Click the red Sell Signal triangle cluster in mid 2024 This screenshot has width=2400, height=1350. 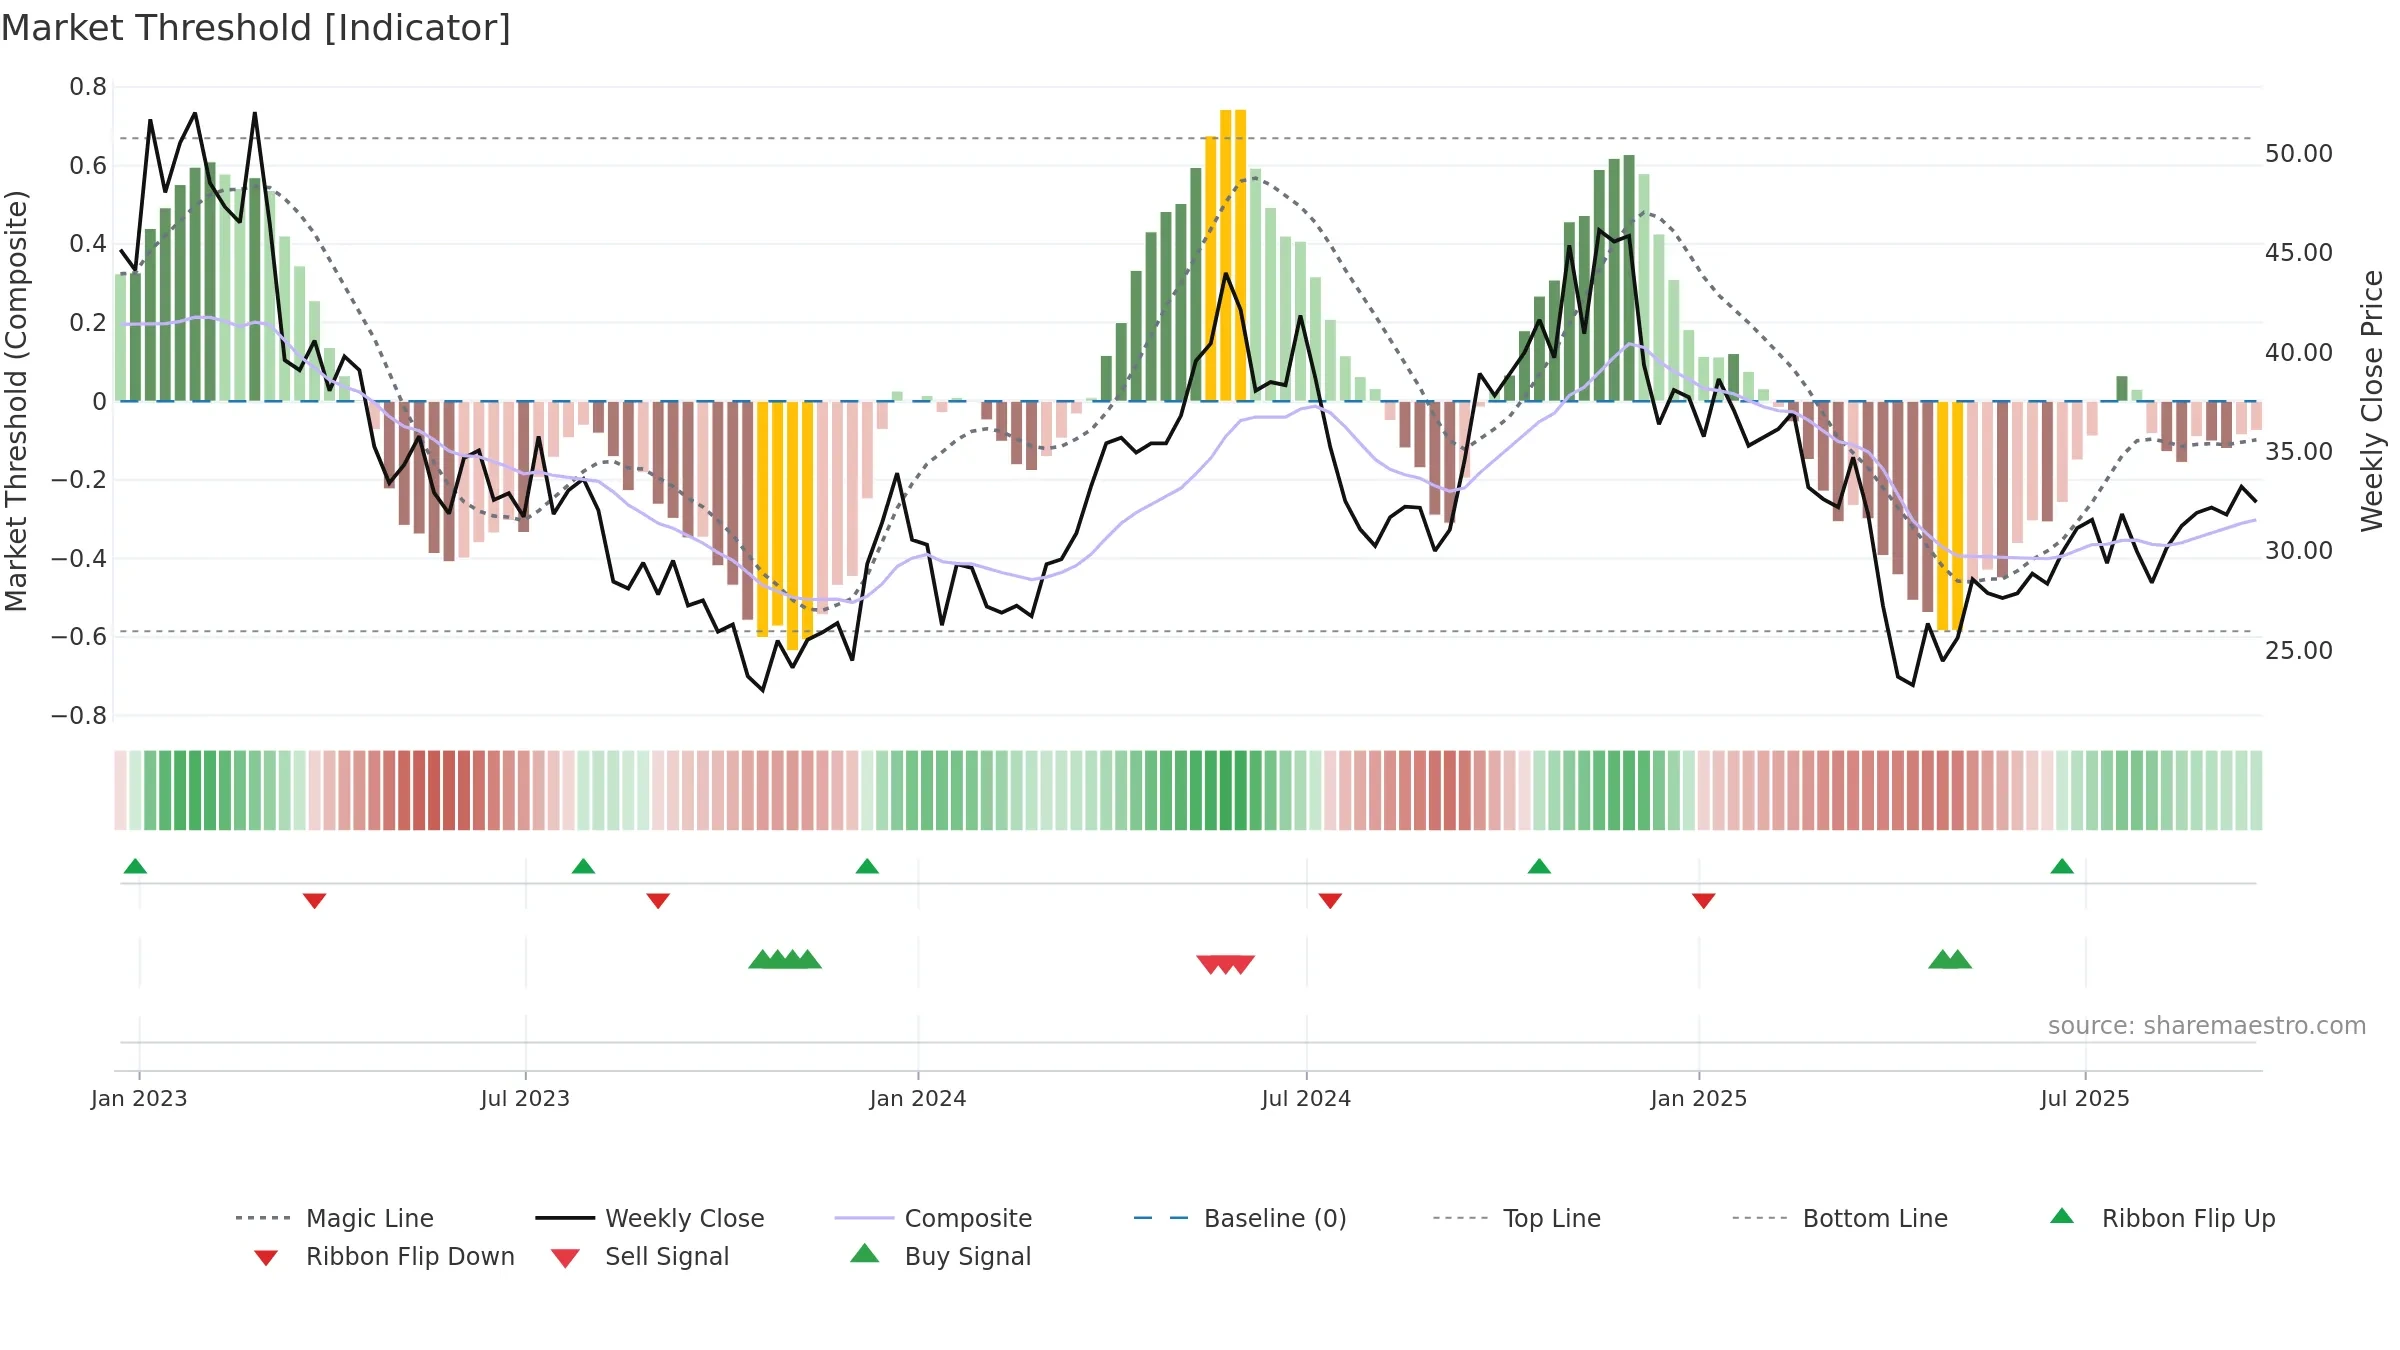pyautogui.click(x=1226, y=964)
